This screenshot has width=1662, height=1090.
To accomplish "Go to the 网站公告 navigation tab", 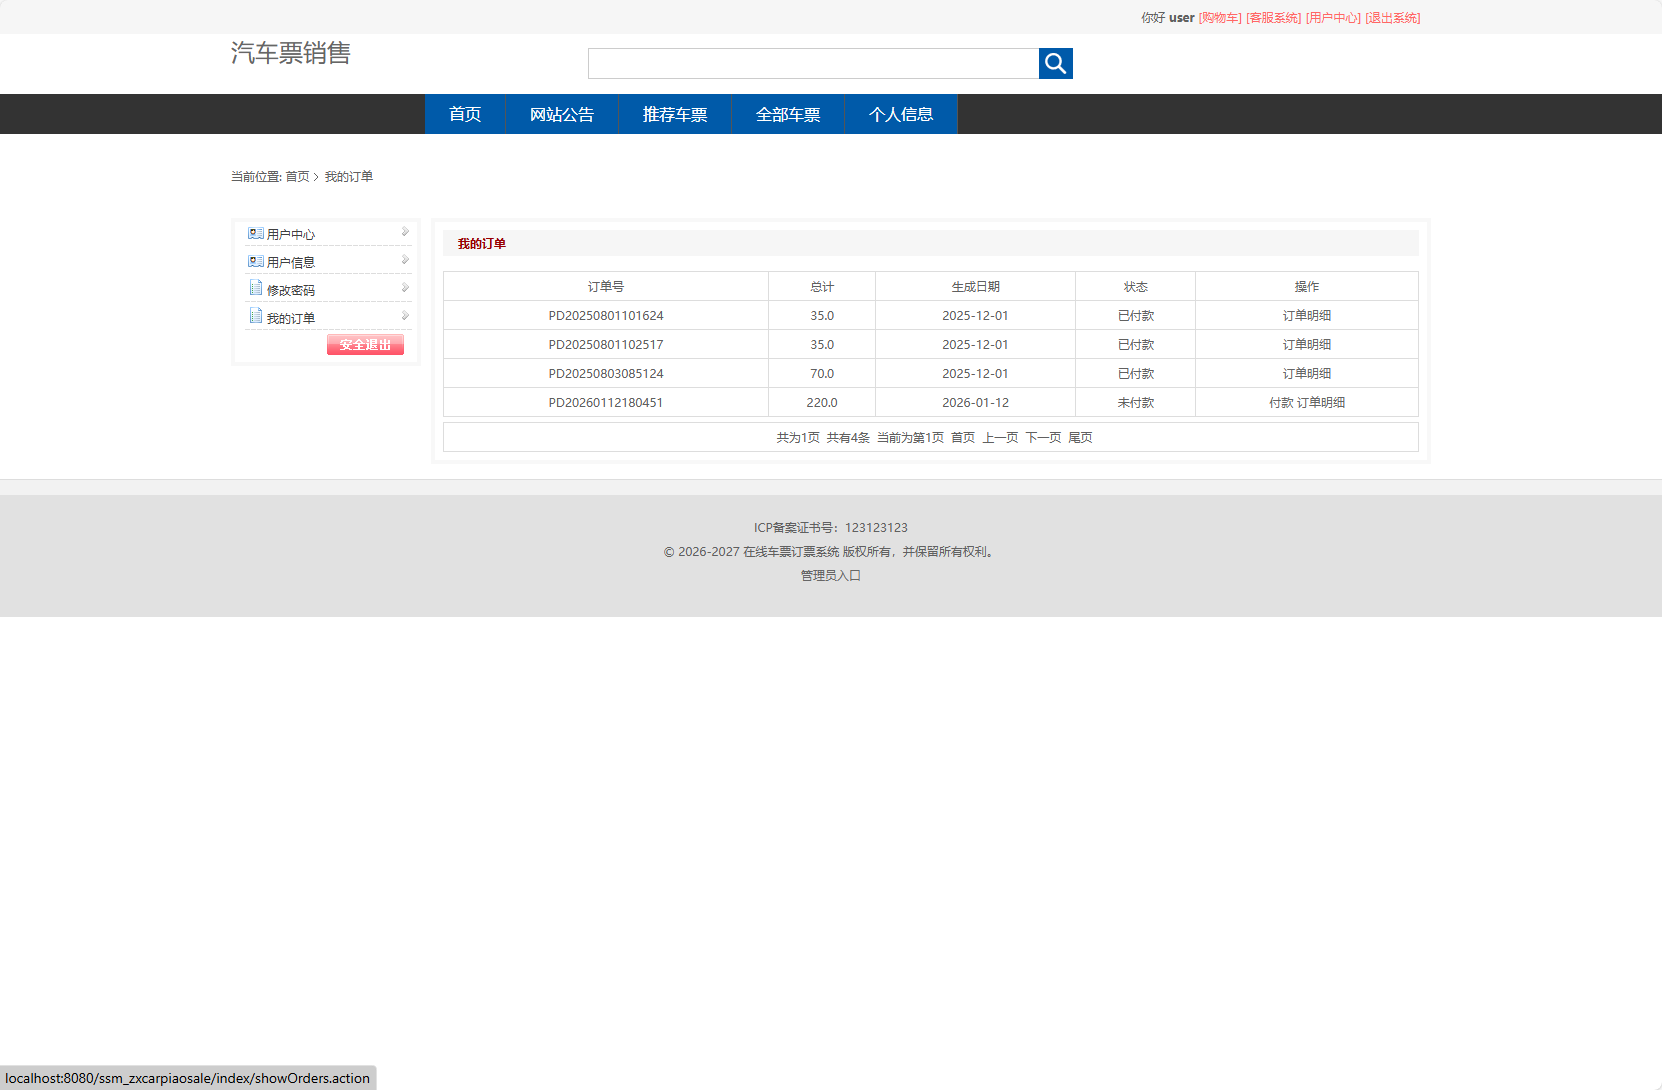I will tap(561, 115).
